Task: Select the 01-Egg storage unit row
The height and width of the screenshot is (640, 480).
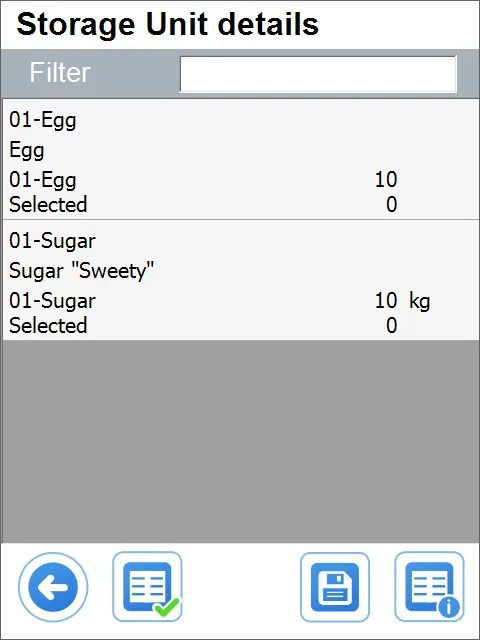Action: pyautogui.click(x=241, y=159)
